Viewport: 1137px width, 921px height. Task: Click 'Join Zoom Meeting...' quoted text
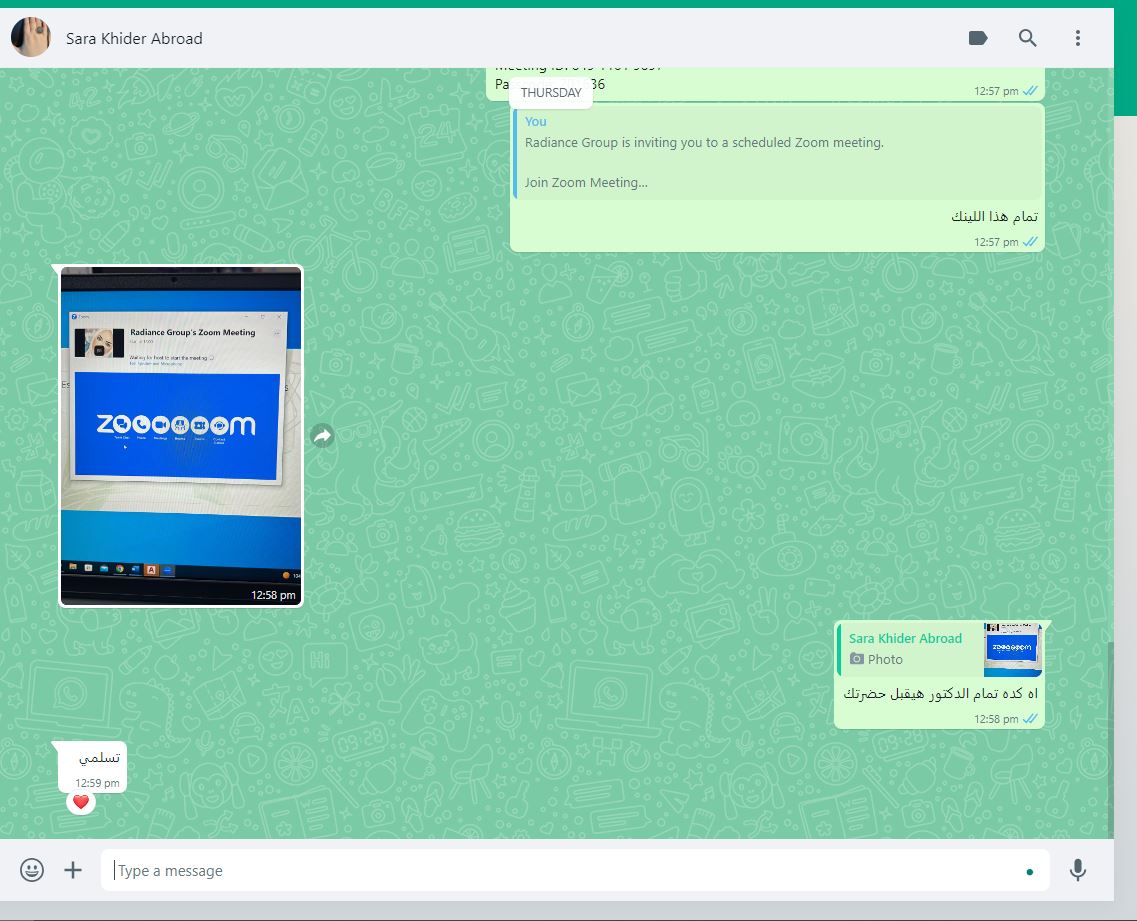[586, 183]
